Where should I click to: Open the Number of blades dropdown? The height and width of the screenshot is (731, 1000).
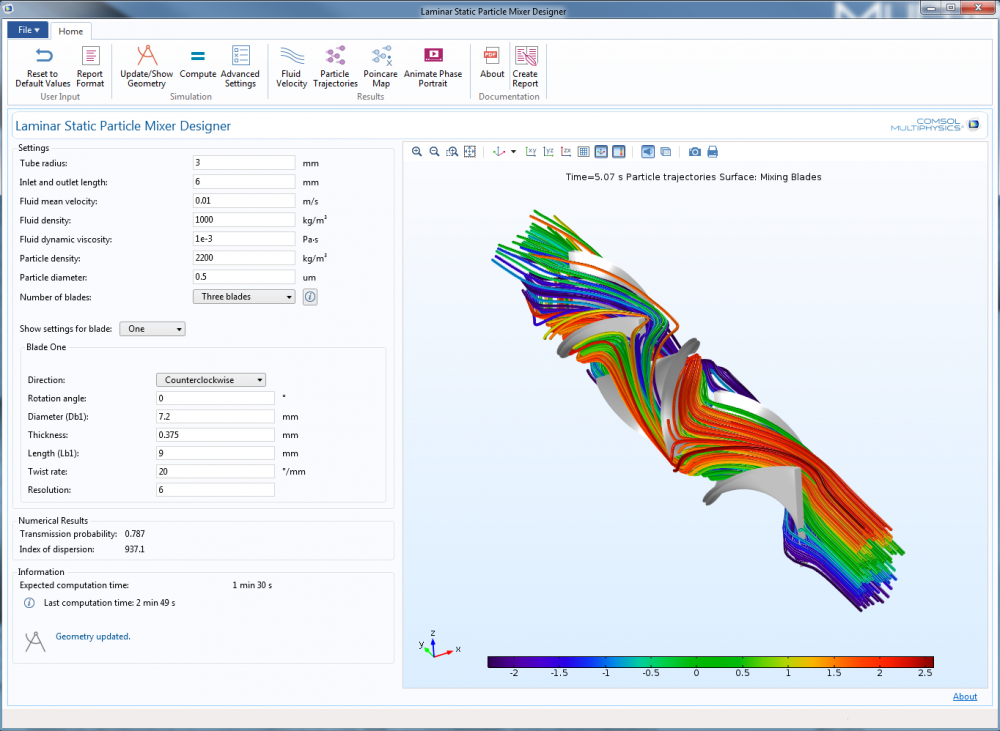244,297
